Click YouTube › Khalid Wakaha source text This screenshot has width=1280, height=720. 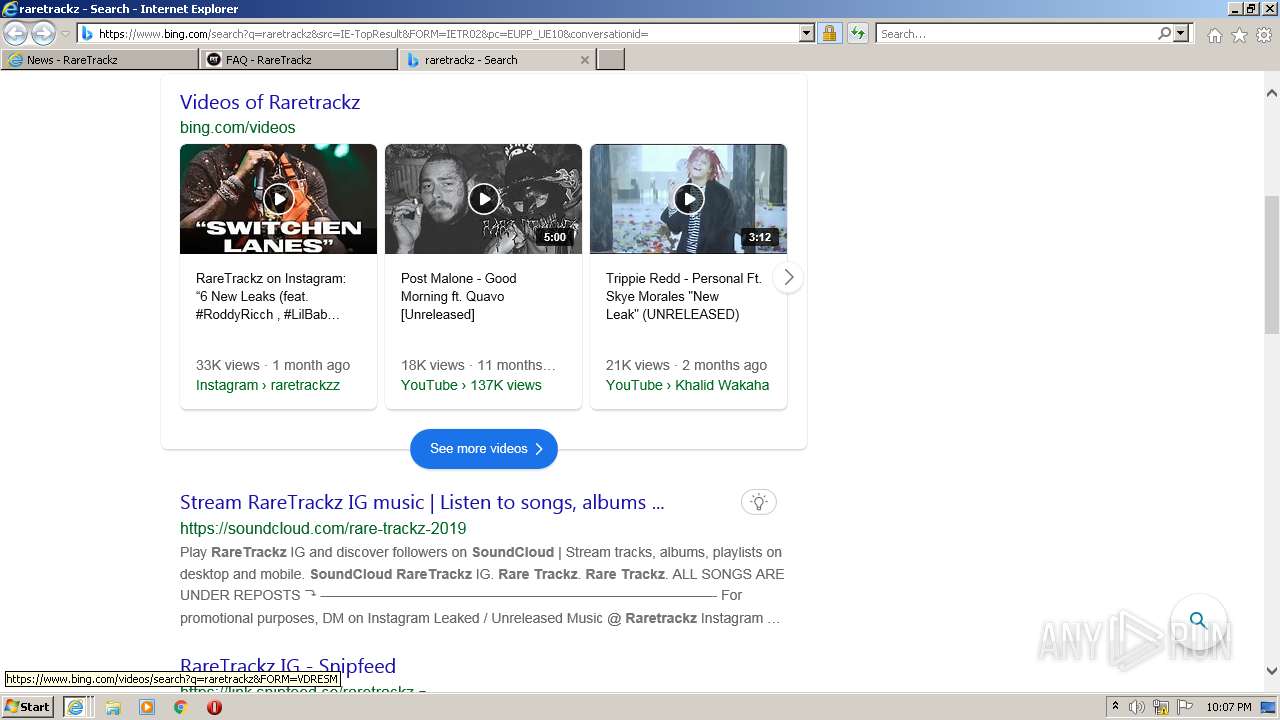(688, 385)
